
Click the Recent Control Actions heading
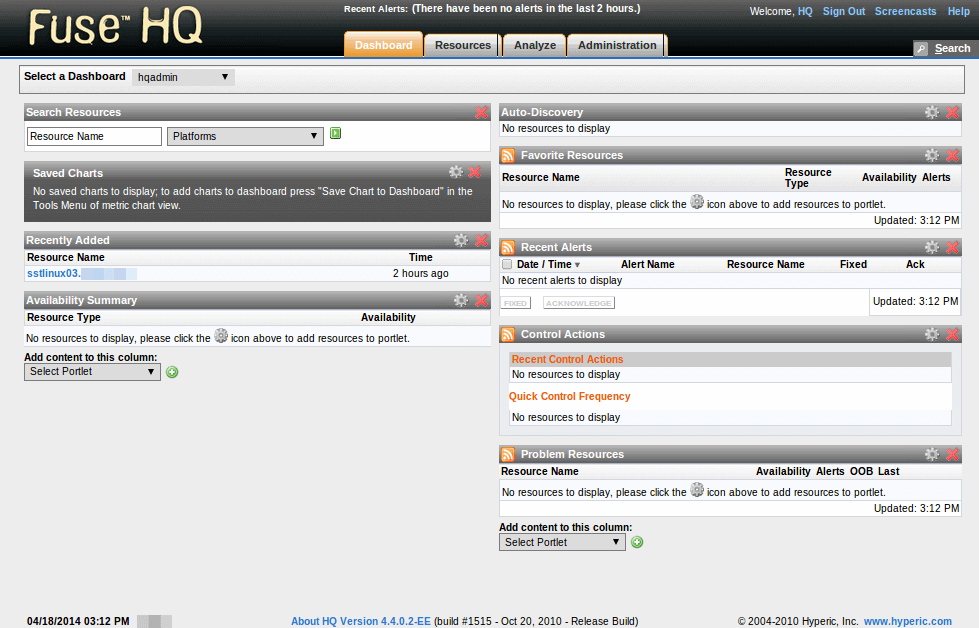click(568, 360)
